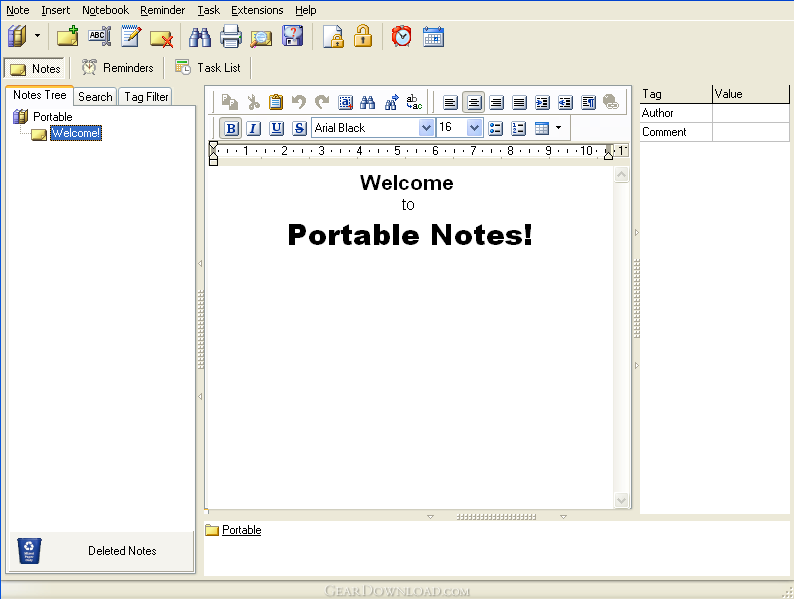
Task: Click the editor scrollbar down arrow
Action: pyautogui.click(x=621, y=500)
